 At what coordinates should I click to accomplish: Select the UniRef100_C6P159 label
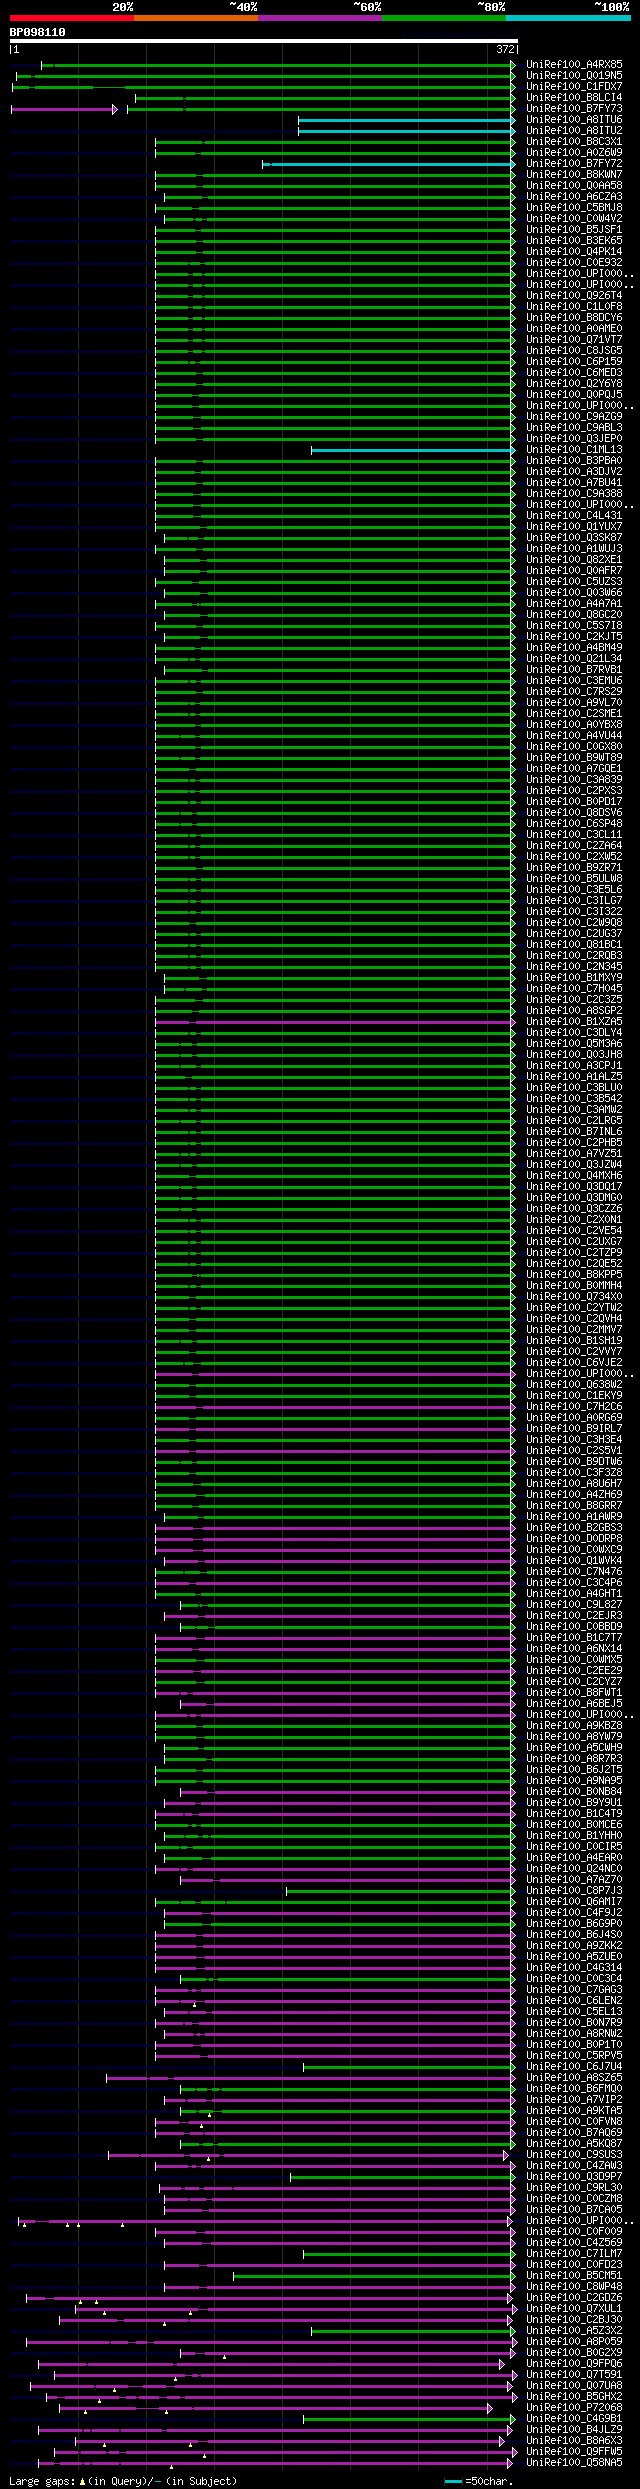(x=574, y=362)
